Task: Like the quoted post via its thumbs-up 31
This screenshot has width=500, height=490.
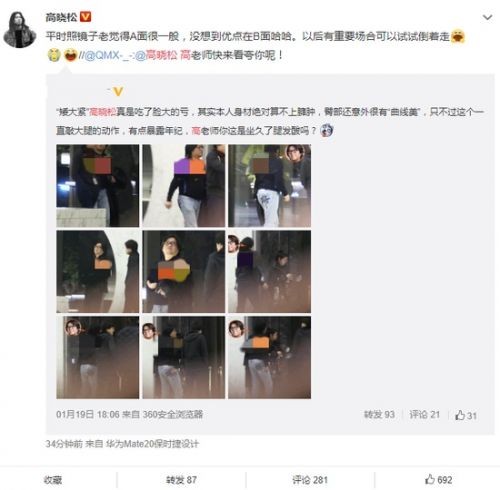Action: click(x=466, y=415)
